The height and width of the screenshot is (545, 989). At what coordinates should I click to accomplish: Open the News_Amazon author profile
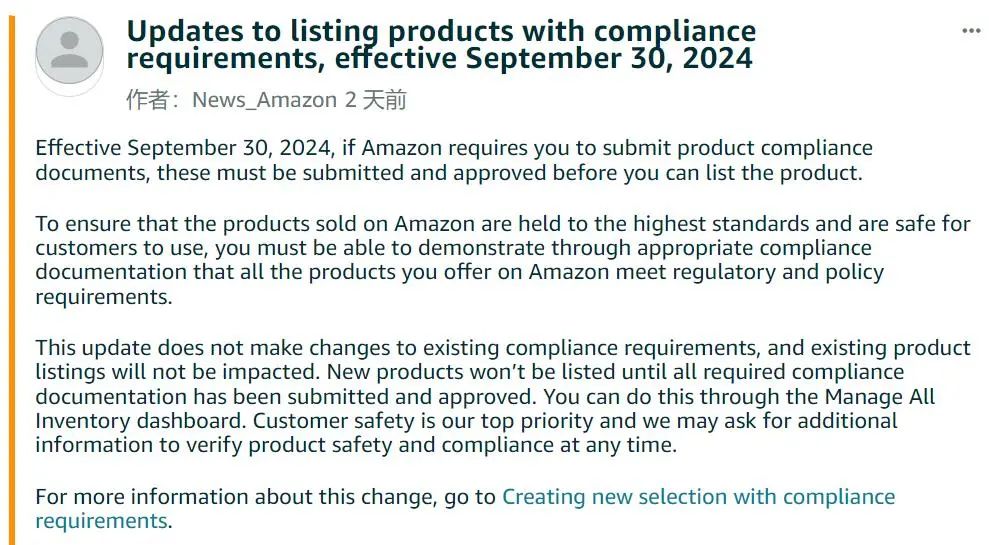(x=264, y=100)
